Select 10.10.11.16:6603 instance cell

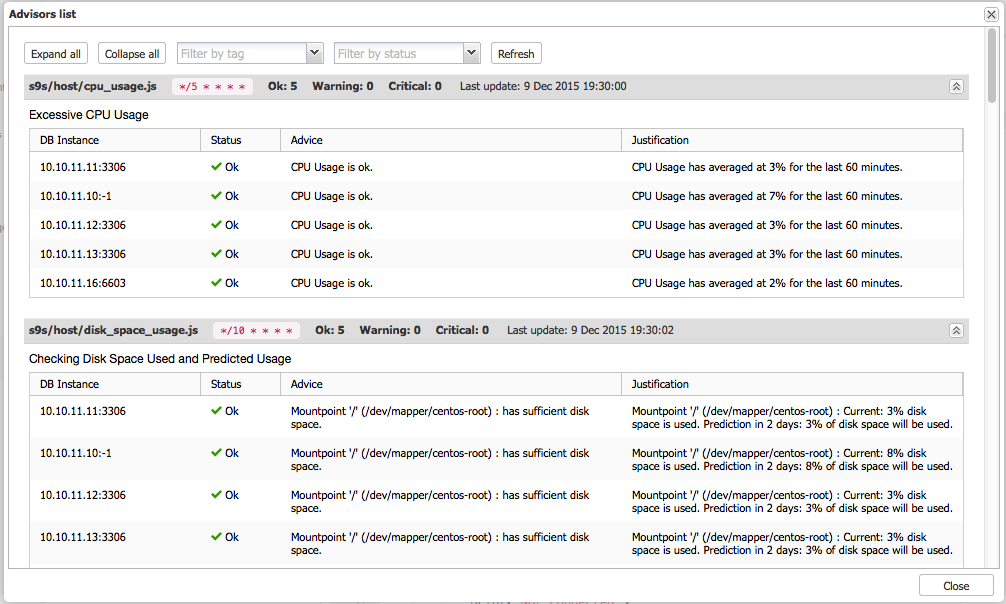tap(83, 283)
